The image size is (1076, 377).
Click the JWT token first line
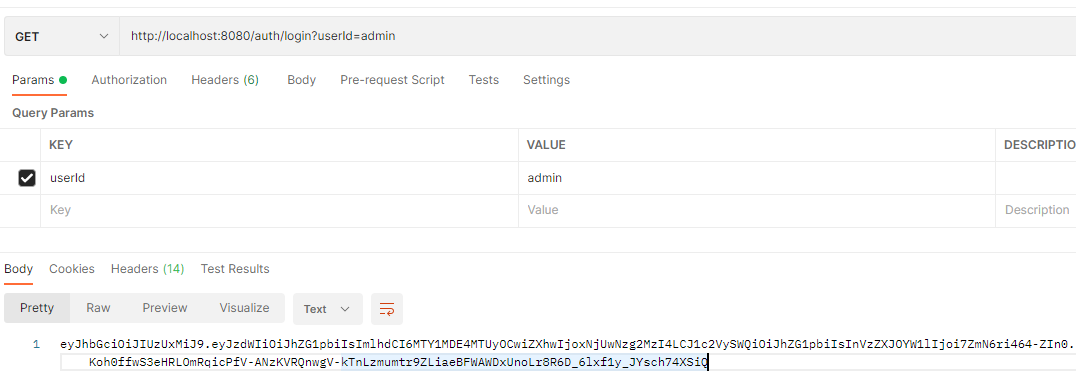pyautogui.click(x=567, y=345)
